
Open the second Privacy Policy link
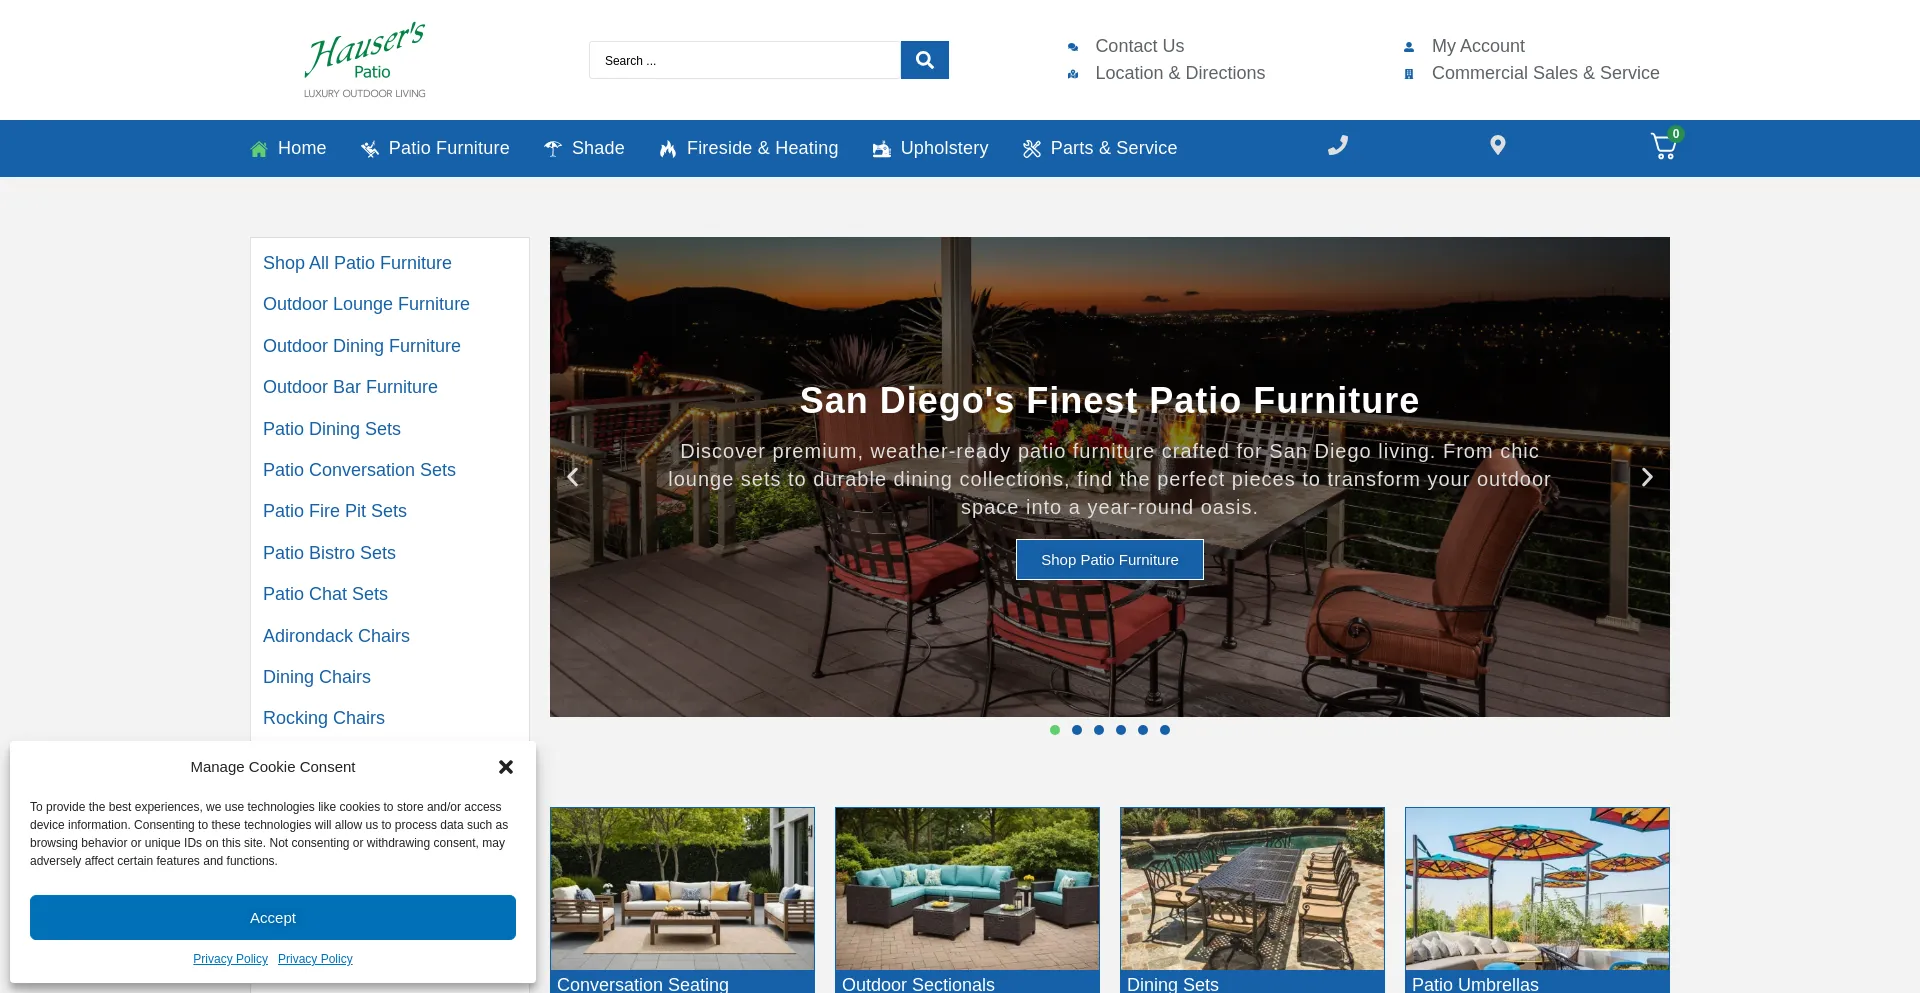tap(315, 959)
